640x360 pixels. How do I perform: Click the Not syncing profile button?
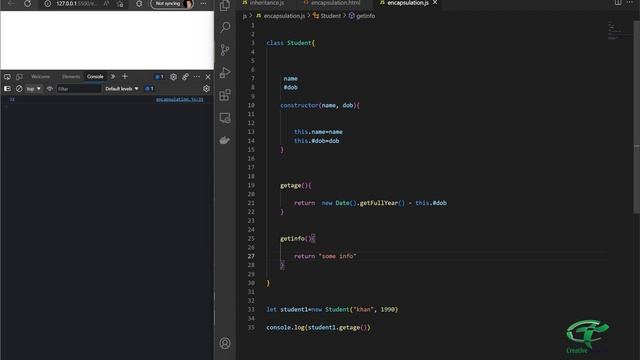(x=172, y=4)
